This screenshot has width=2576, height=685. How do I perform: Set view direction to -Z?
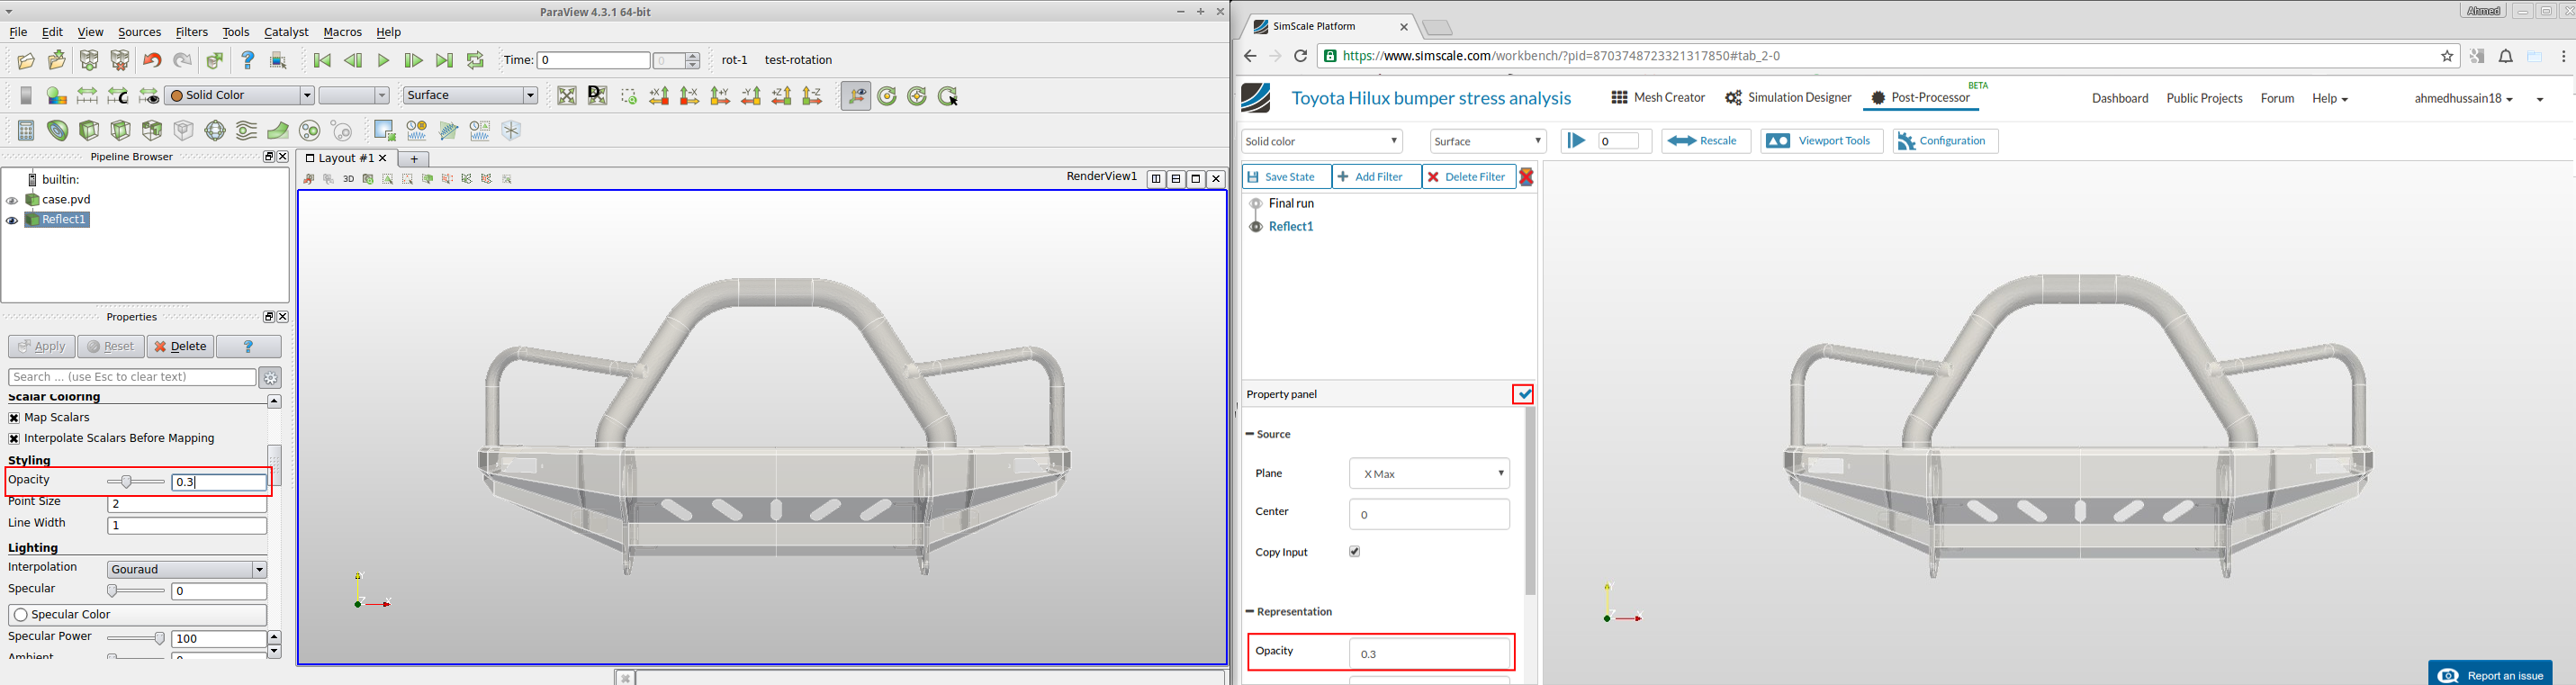(x=813, y=96)
